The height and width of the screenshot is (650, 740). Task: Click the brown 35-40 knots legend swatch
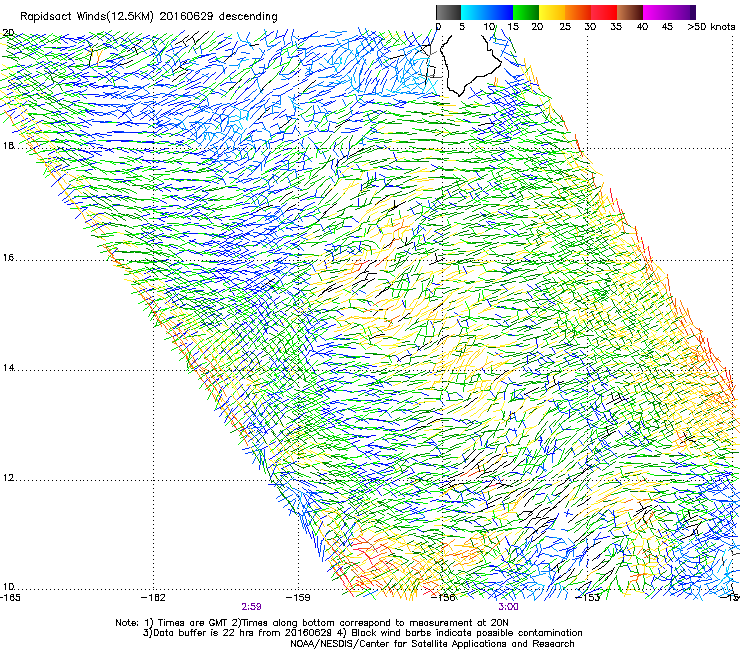(x=630, y=12)
